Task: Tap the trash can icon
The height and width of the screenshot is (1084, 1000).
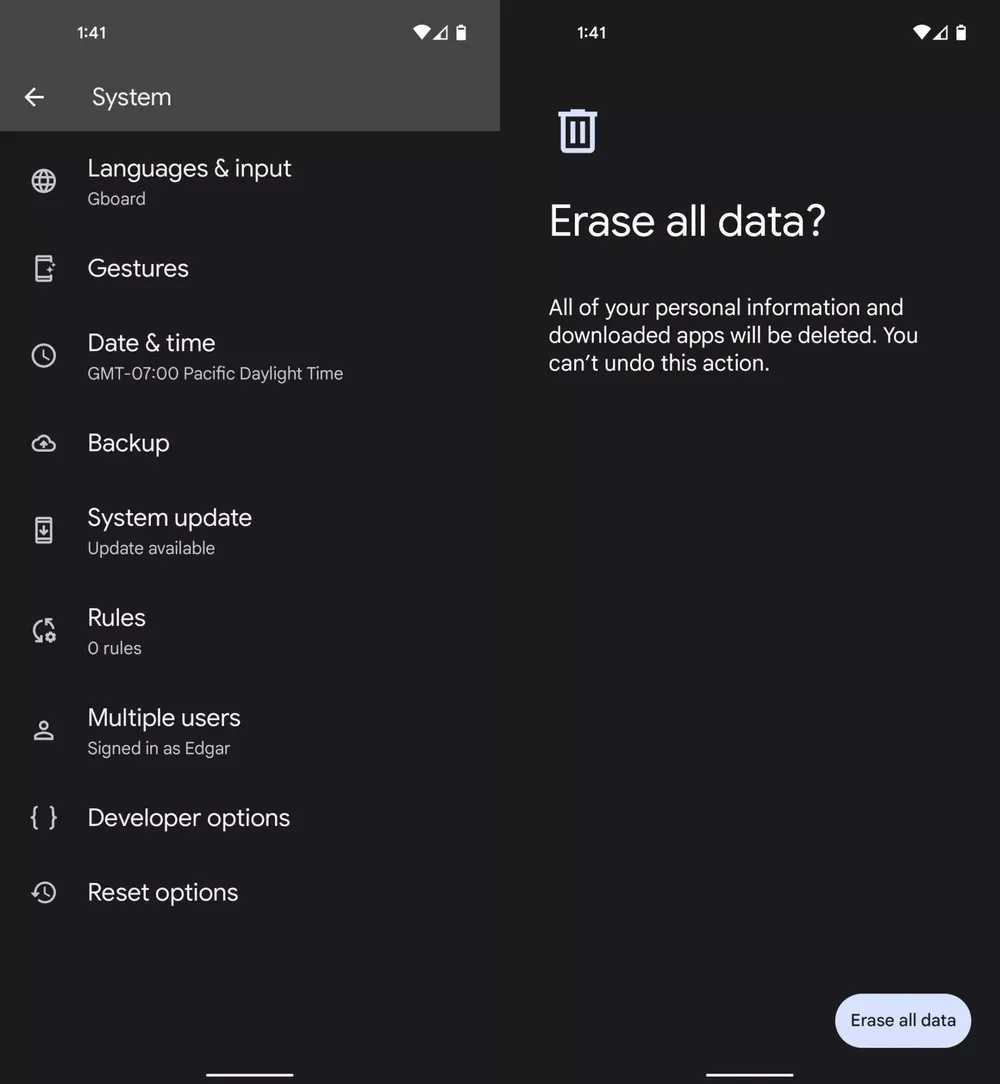Action: pyautogui.click(x=577, y=131)
